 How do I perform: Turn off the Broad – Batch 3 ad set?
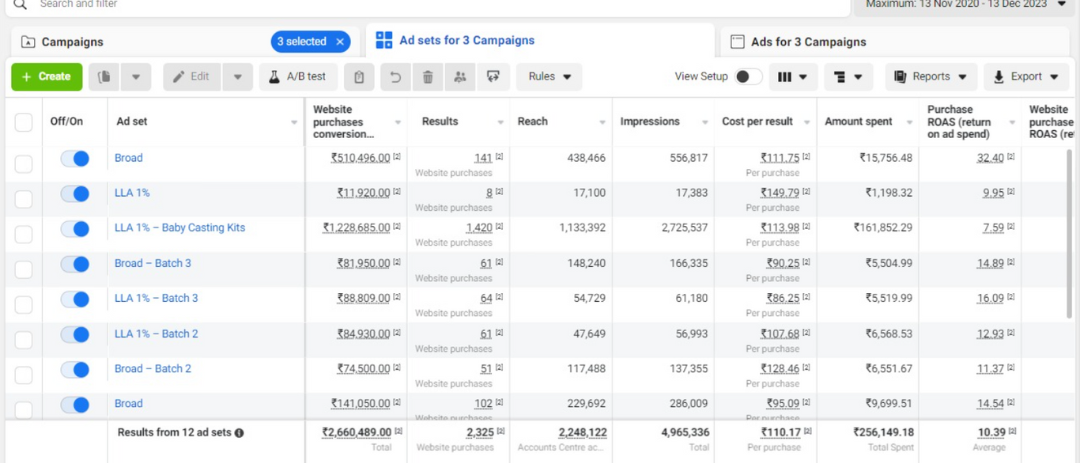(x=74, y=264)
